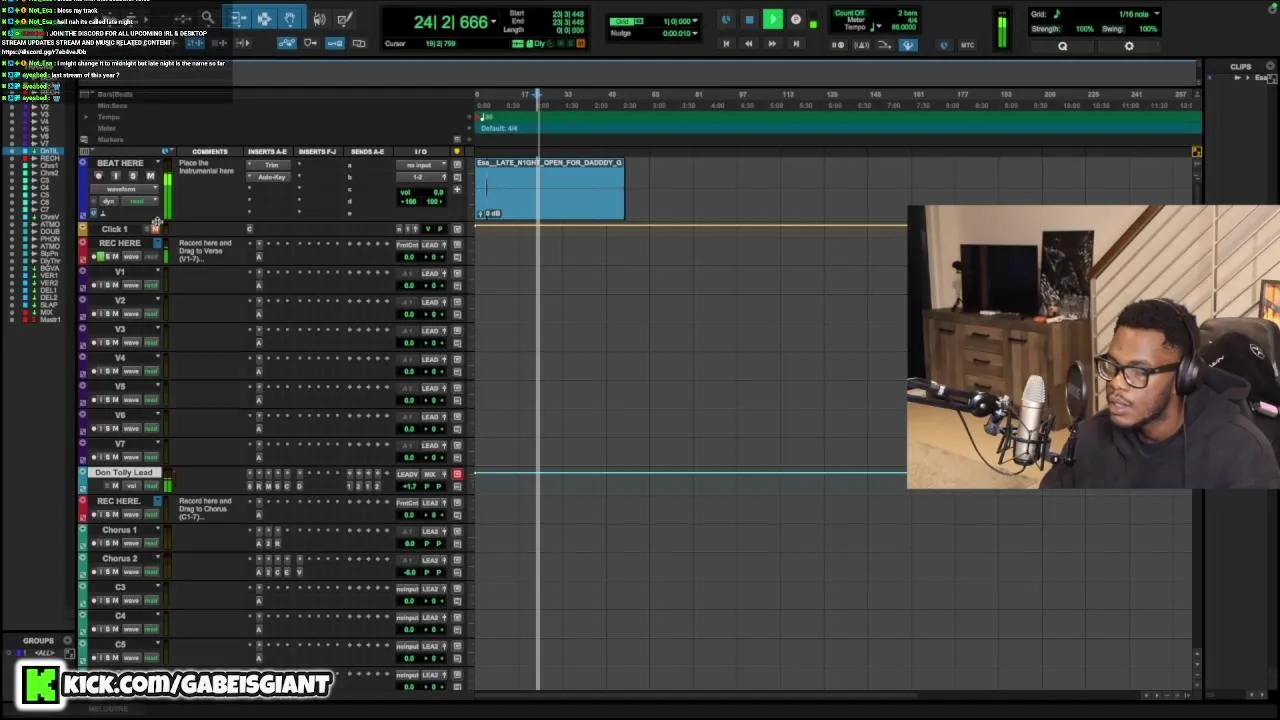Image resolution: width=1280 pixels, height=720 pixels.
Task: Click the COMMENTS column header
Action: (209, 152)
